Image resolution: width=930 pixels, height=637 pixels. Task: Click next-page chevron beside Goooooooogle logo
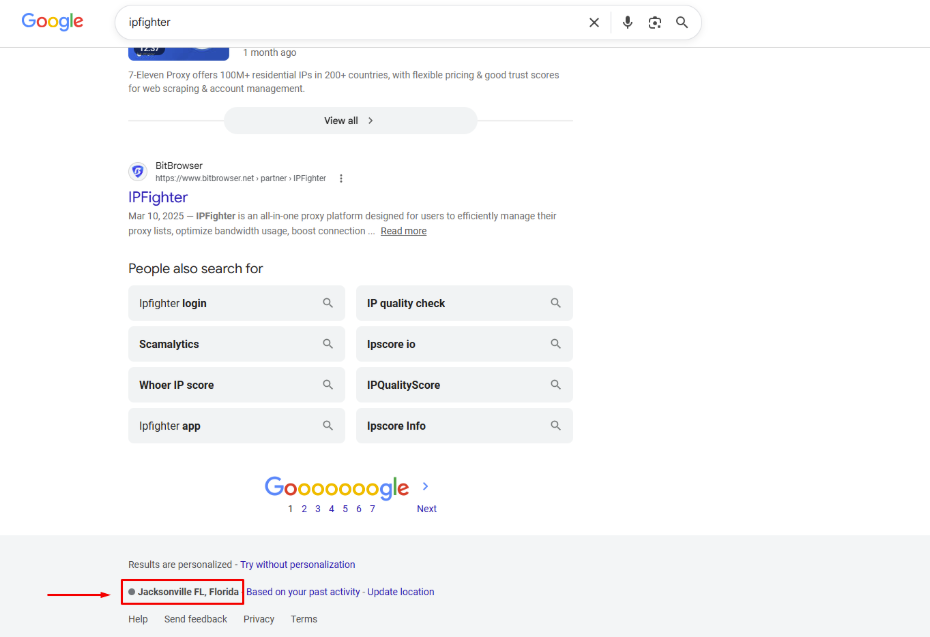pyautogui.click(x=425, y=486)
